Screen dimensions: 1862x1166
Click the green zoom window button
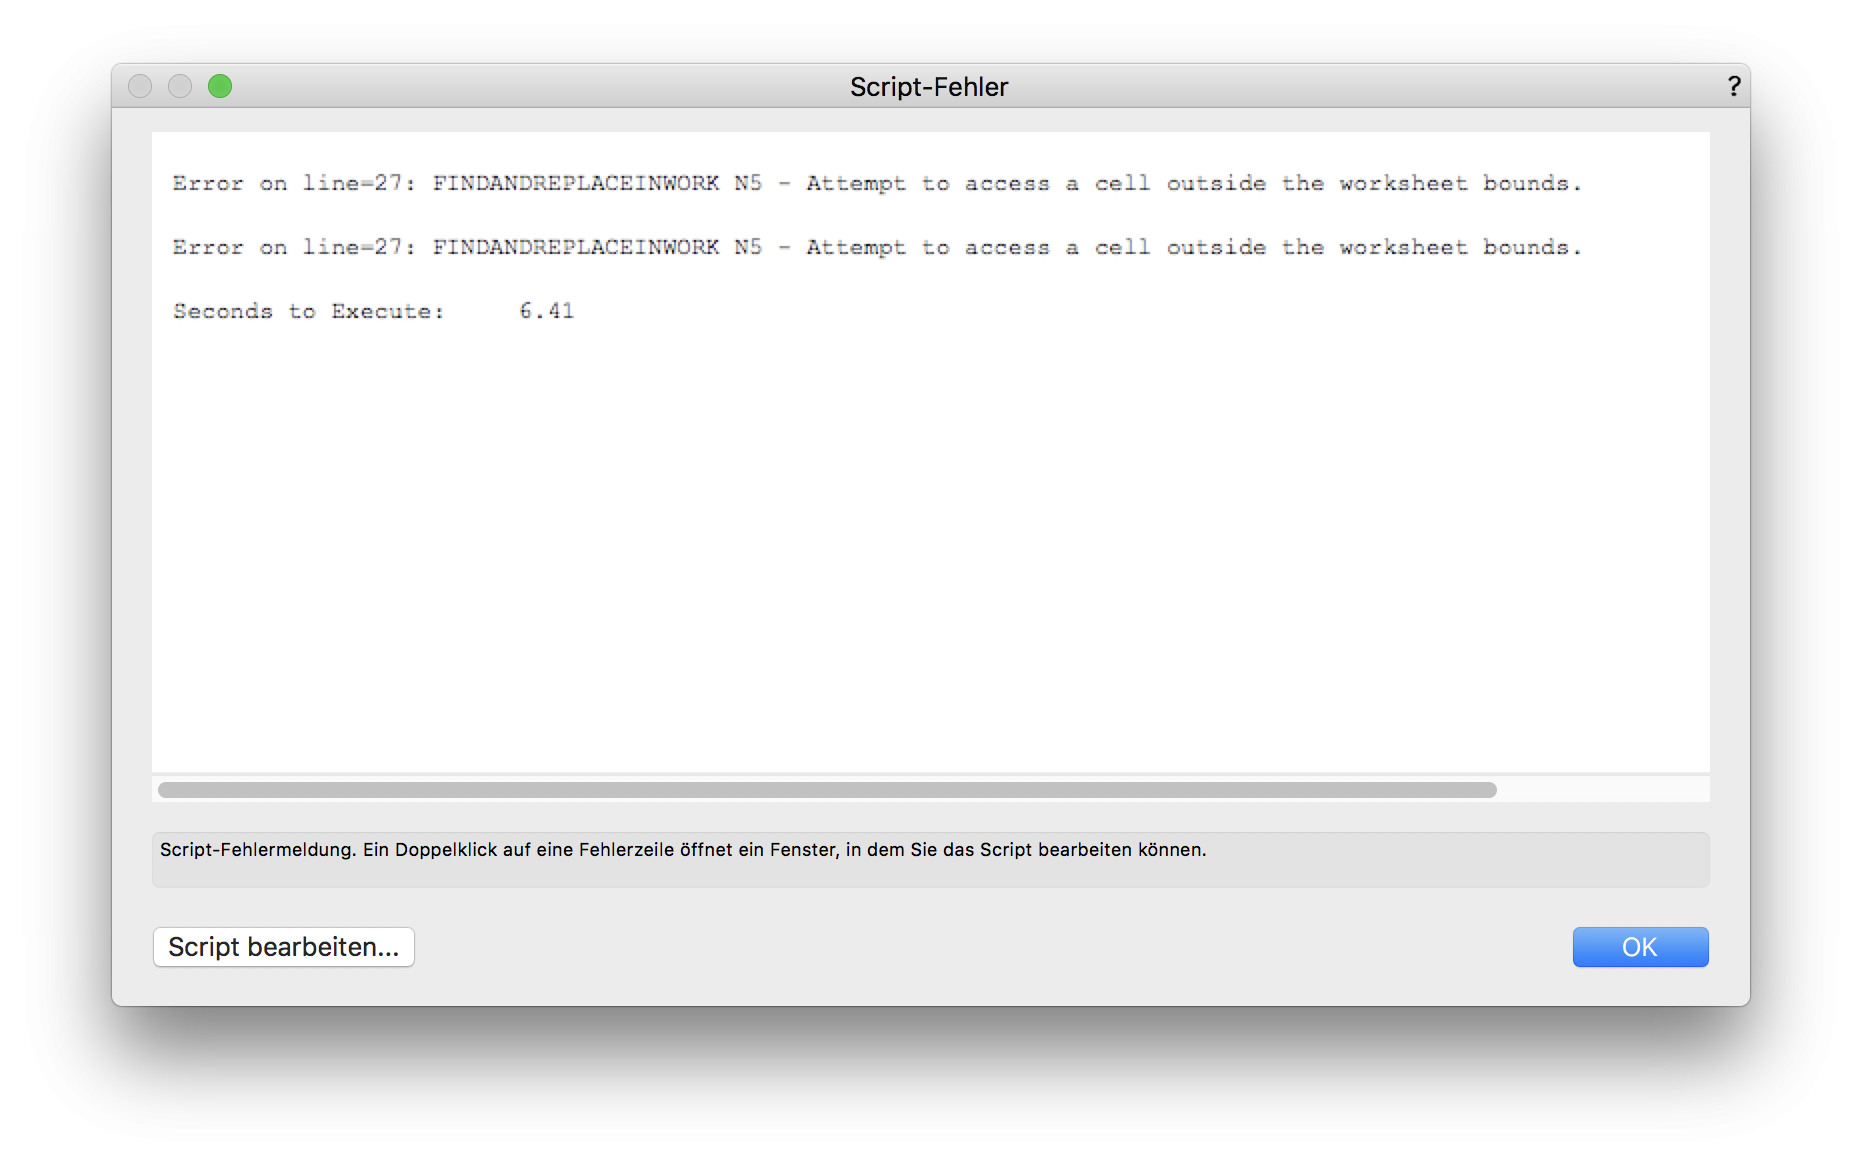(220, 87)
